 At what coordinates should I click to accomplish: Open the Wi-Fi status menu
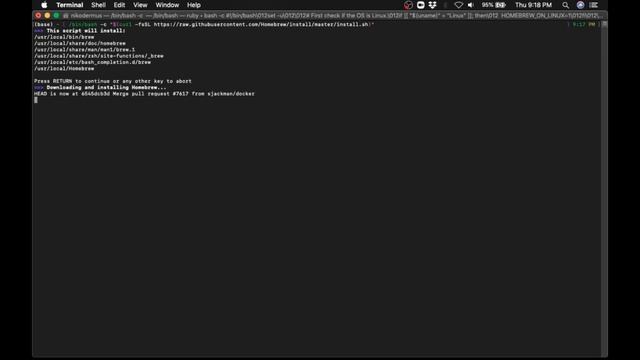458,5
